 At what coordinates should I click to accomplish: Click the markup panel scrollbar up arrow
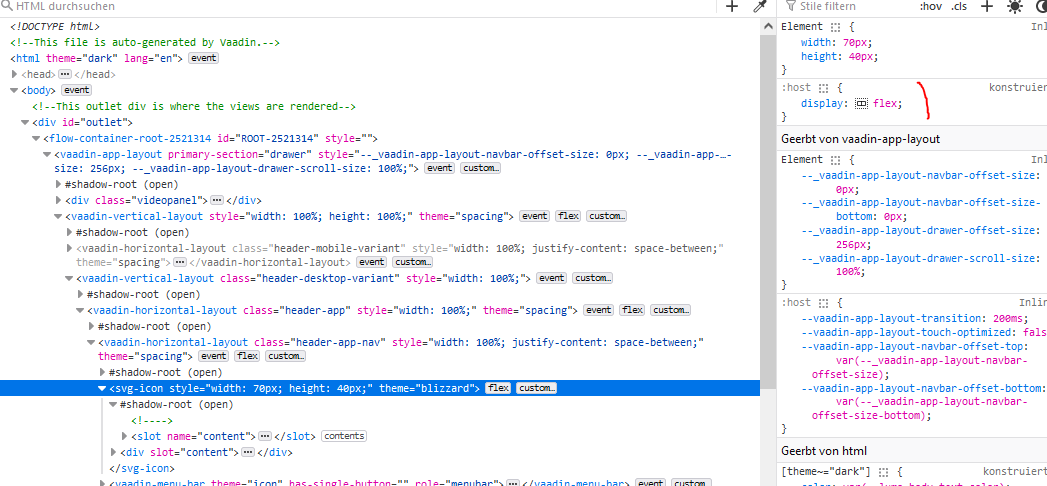tap(768, 24)
